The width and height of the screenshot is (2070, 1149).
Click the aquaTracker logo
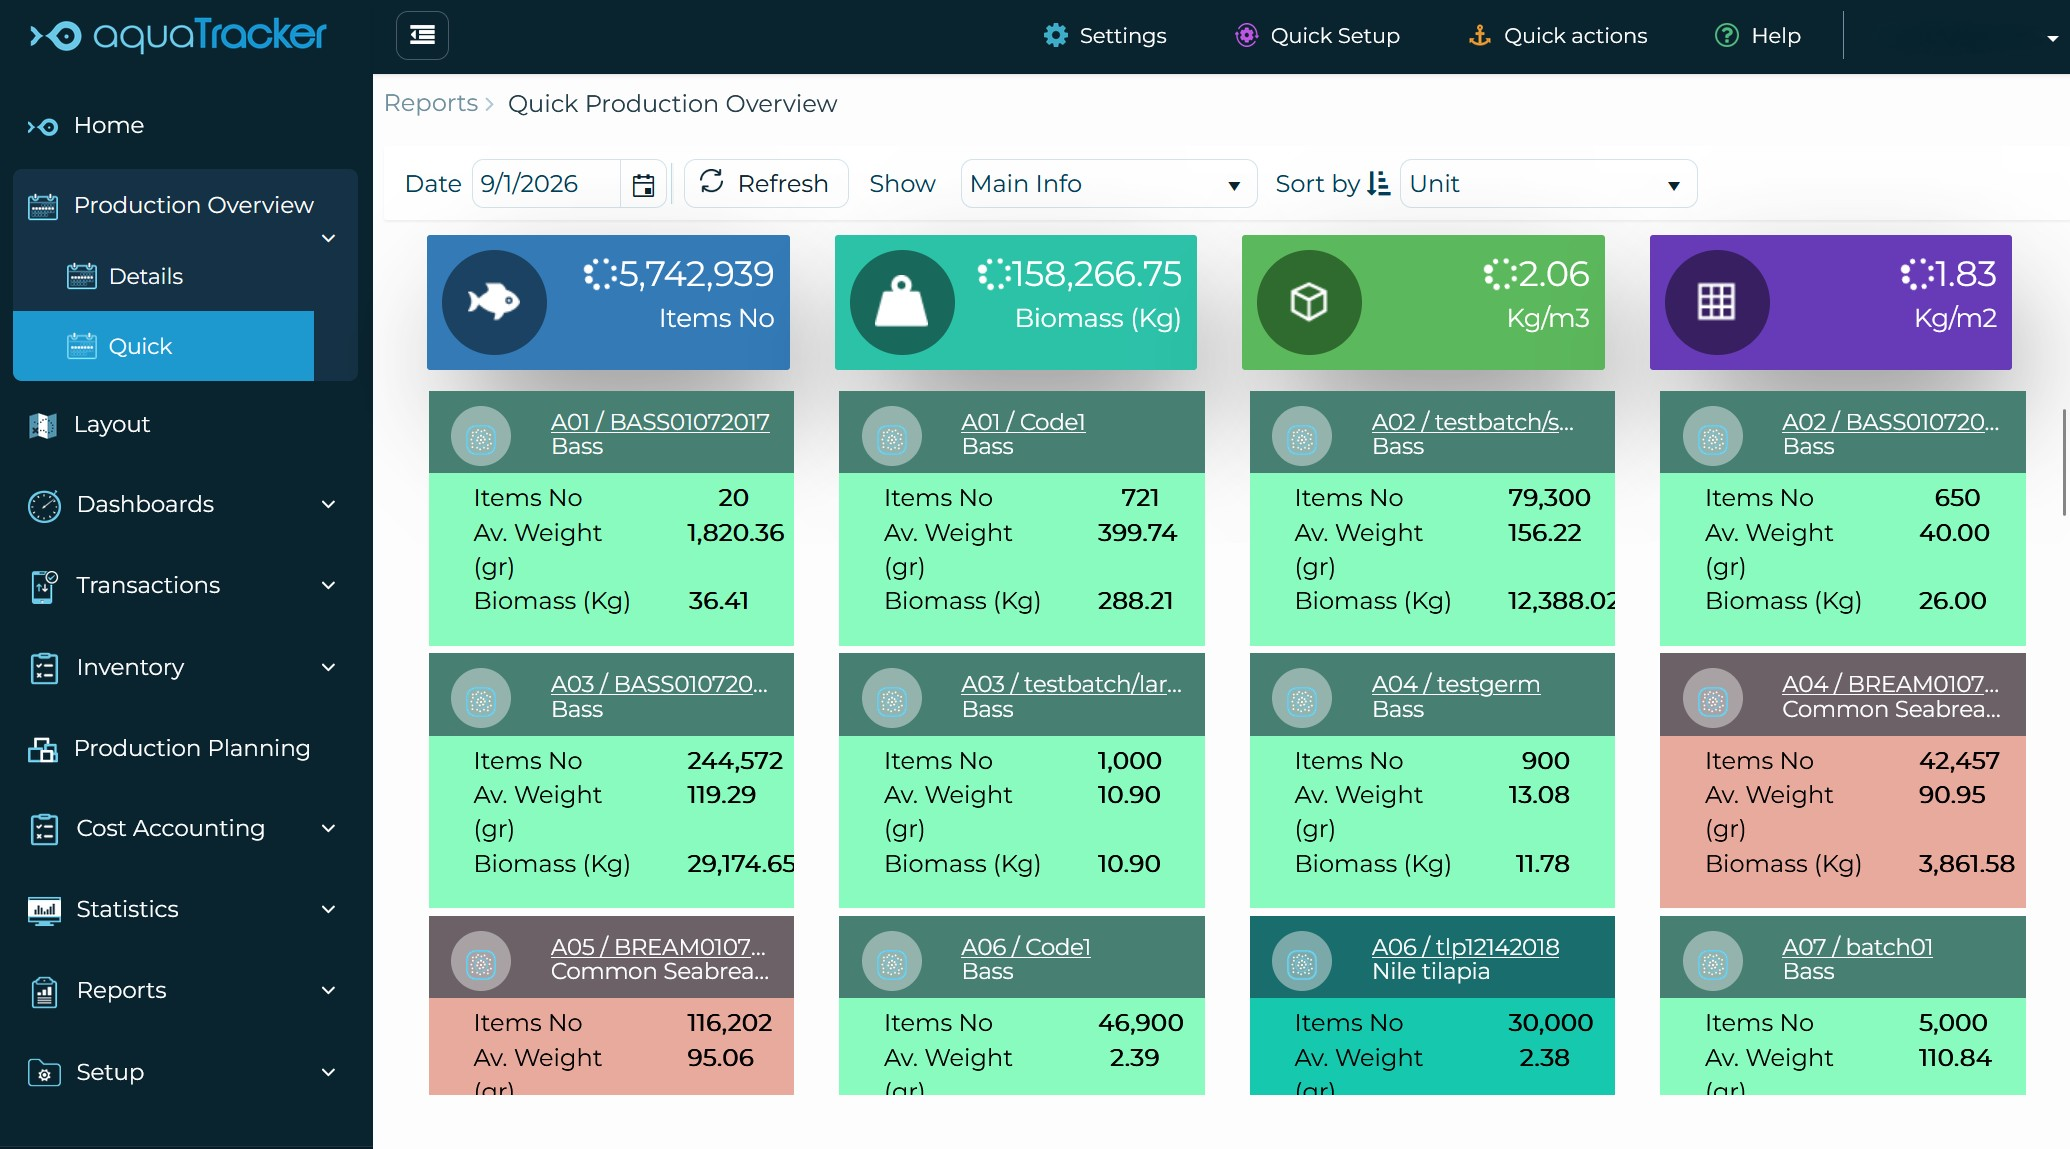point(178,36)
